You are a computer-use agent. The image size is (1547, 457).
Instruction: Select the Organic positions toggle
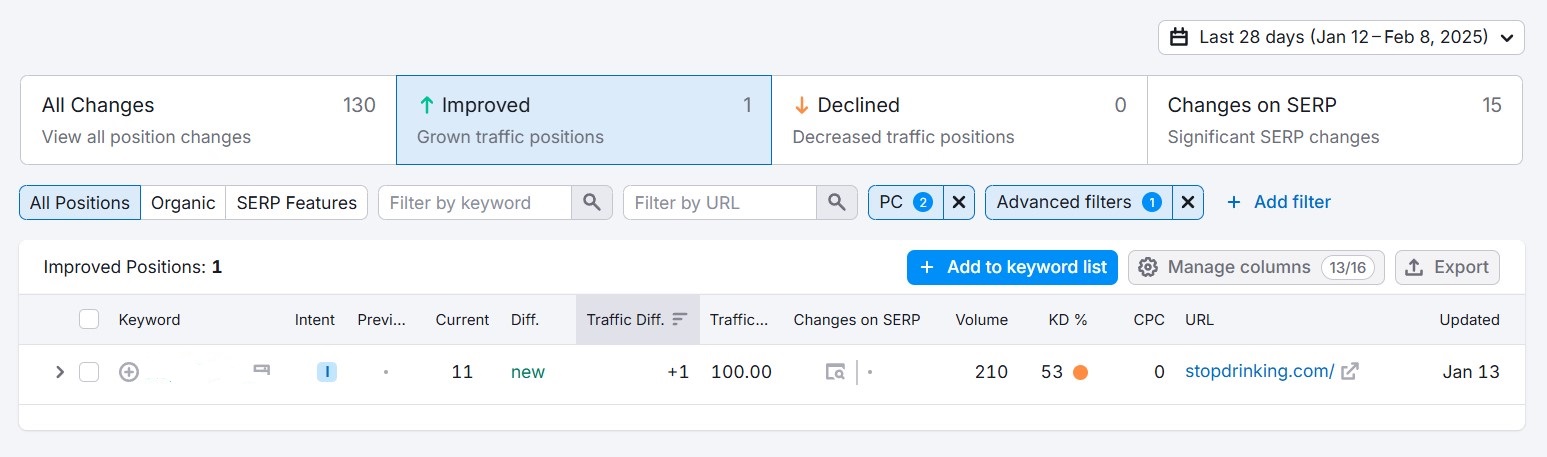[183, 203]
